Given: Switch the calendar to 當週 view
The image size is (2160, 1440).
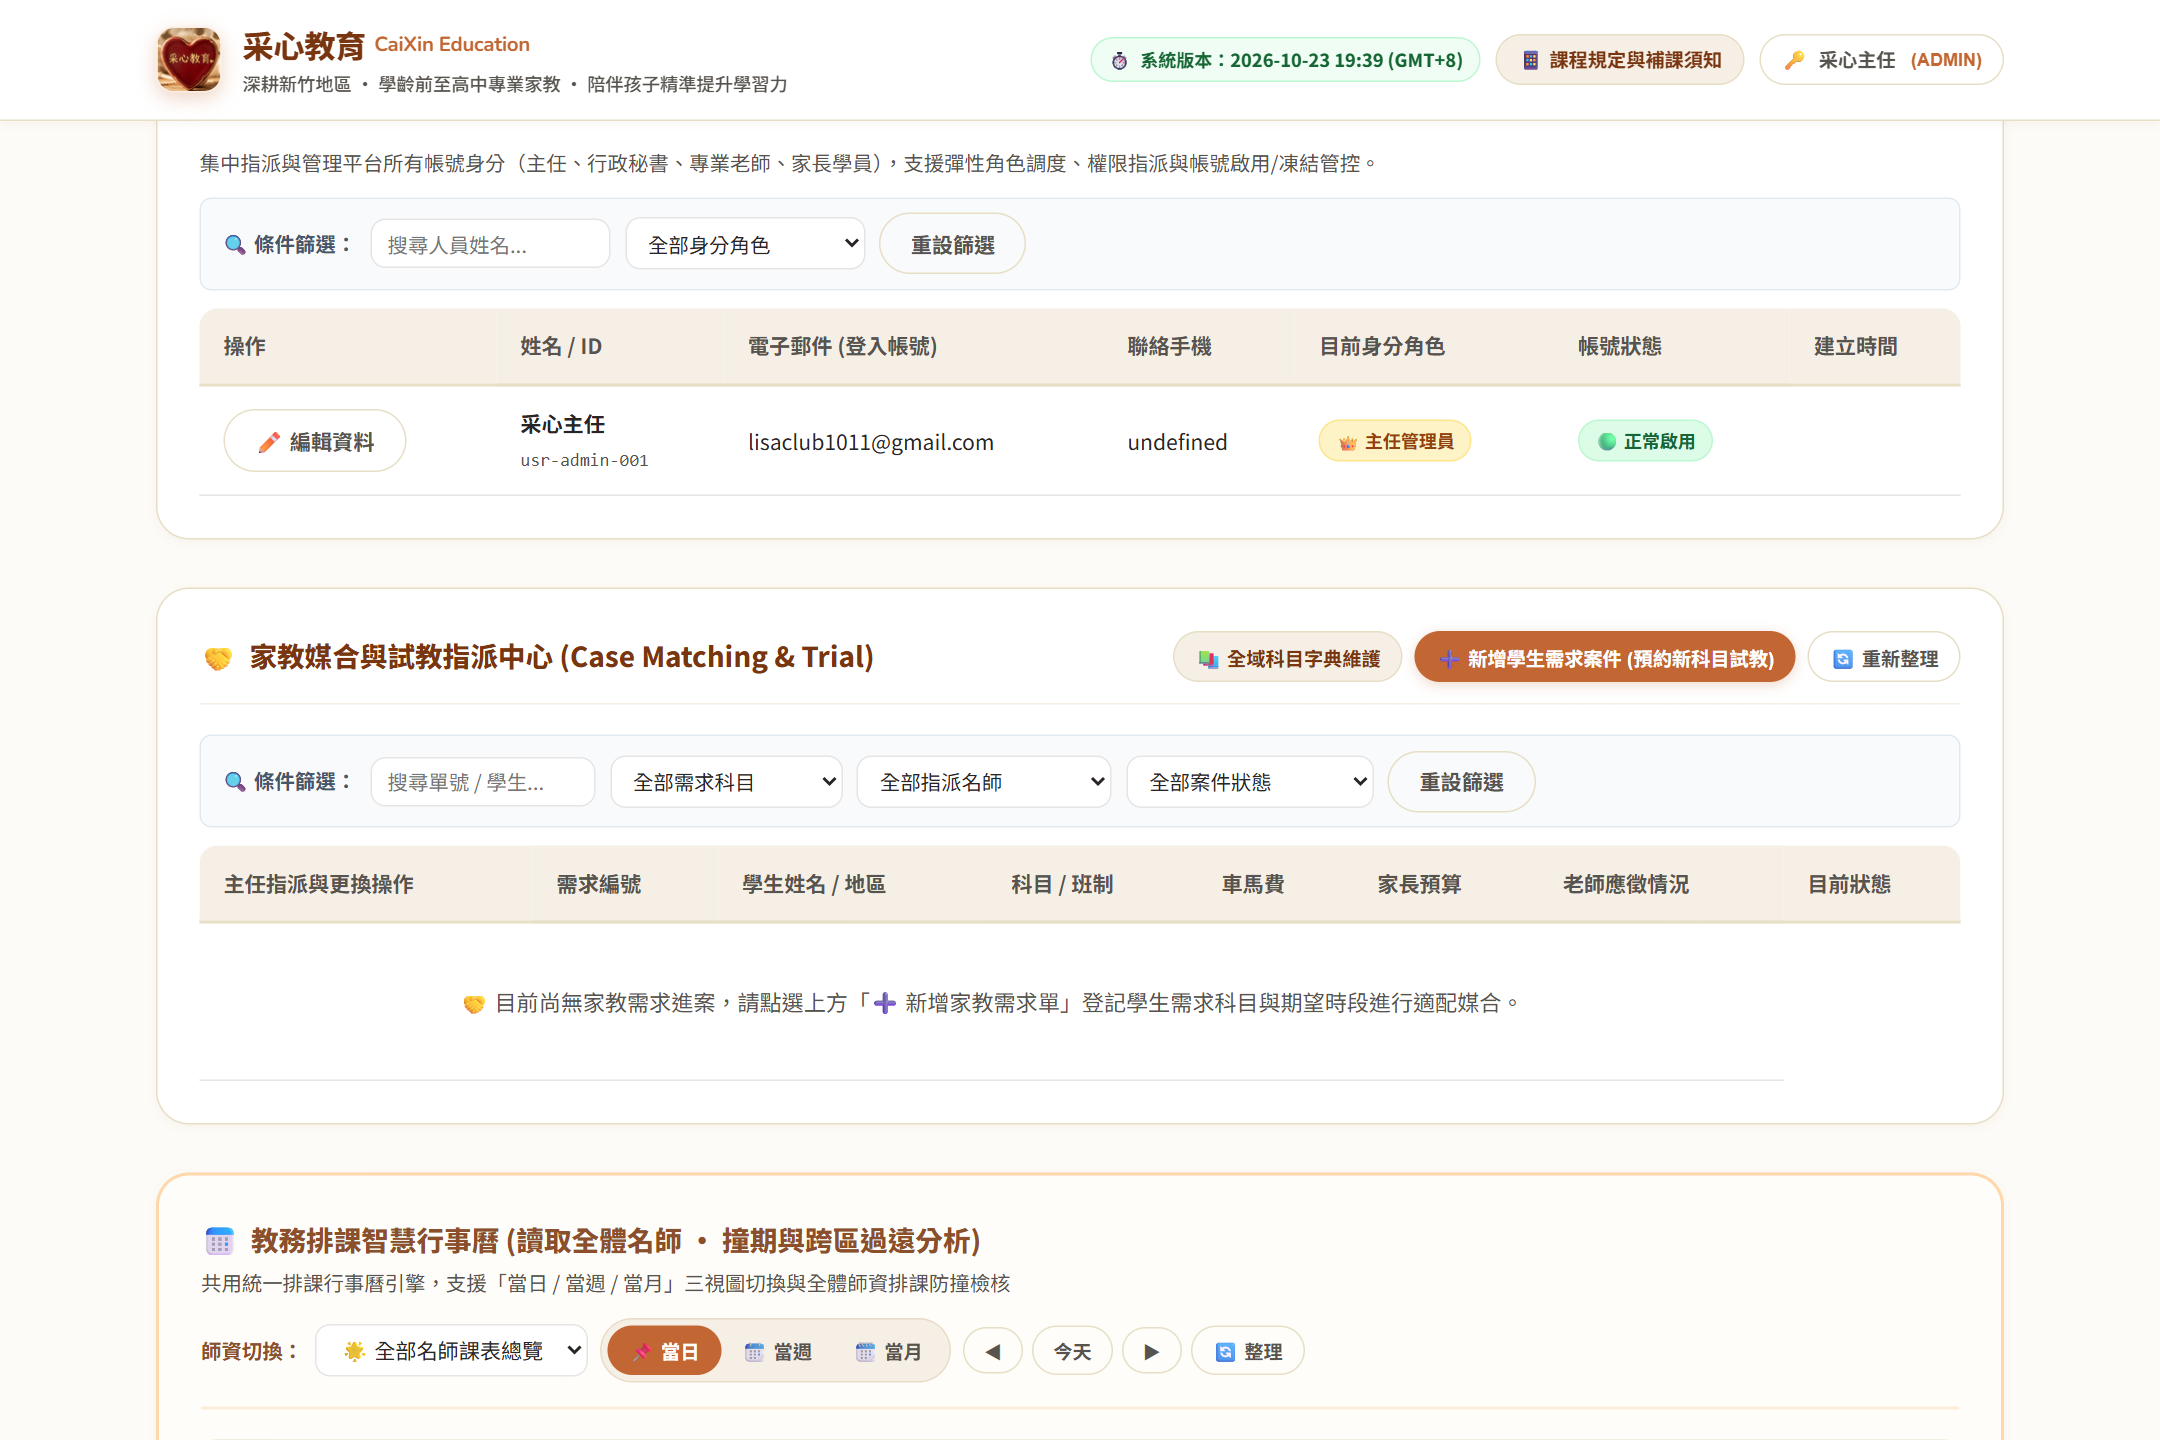Looking at the screenshot, I should coord(779,1351).
